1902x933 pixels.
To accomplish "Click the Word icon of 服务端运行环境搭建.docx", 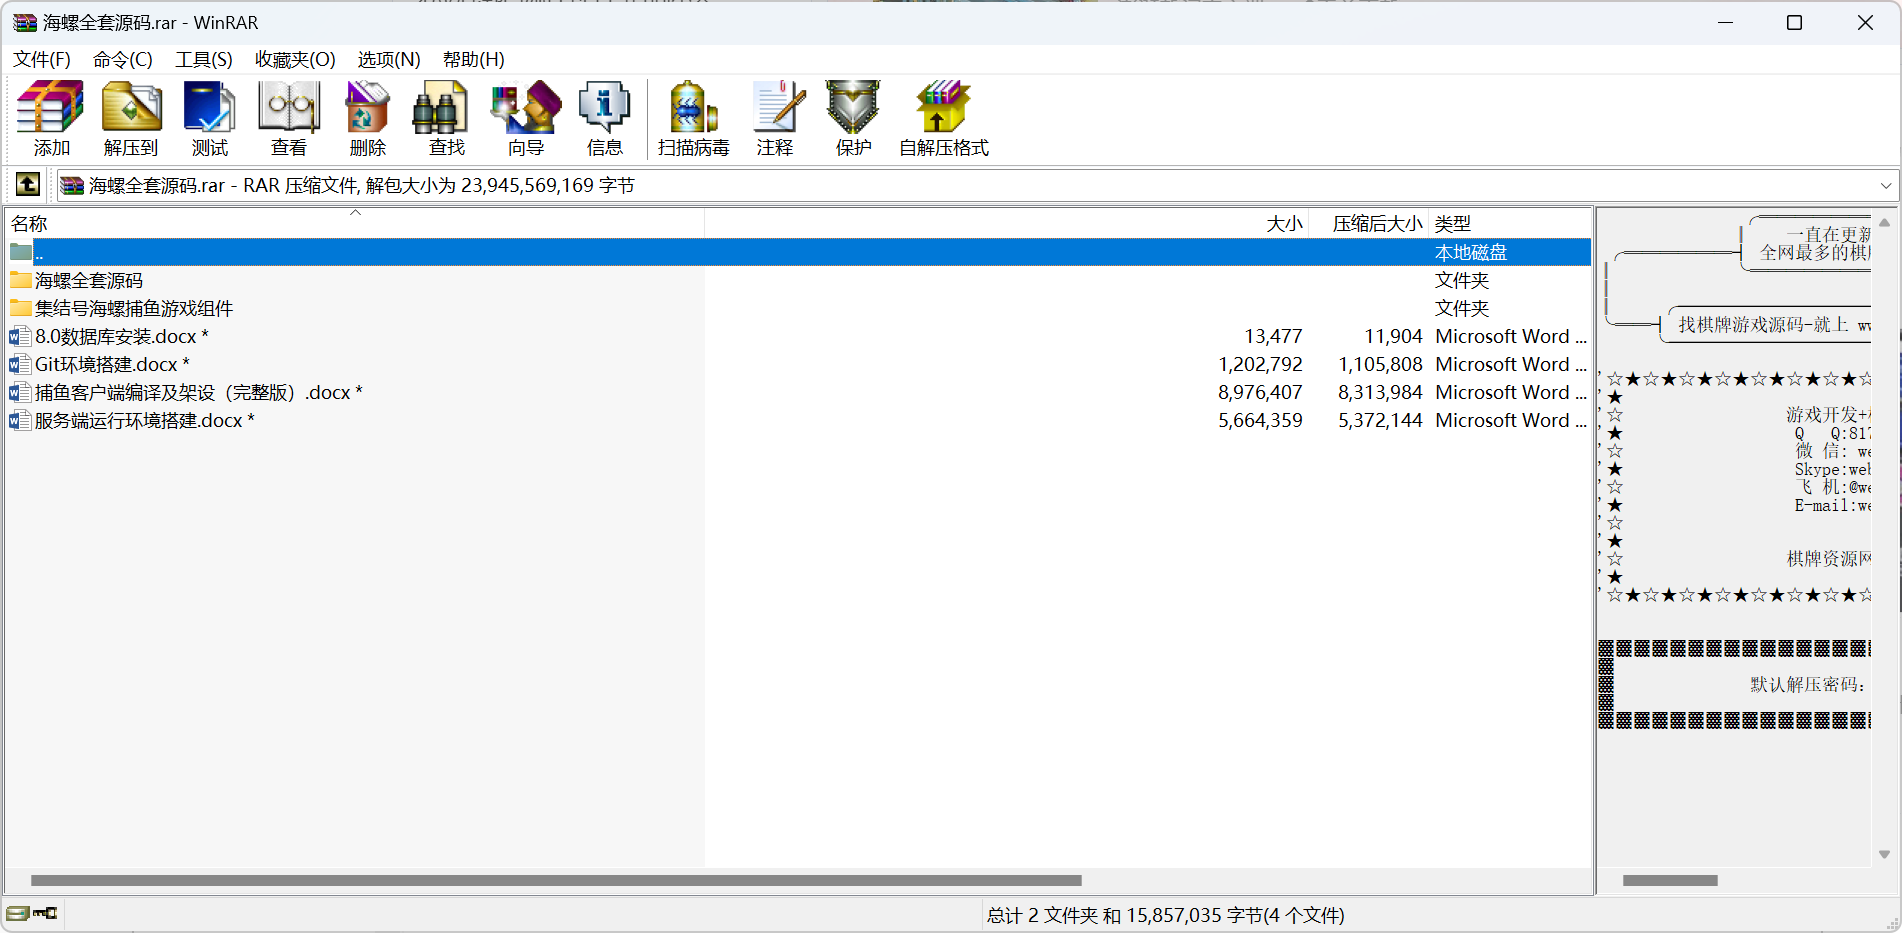I will 20,420.
